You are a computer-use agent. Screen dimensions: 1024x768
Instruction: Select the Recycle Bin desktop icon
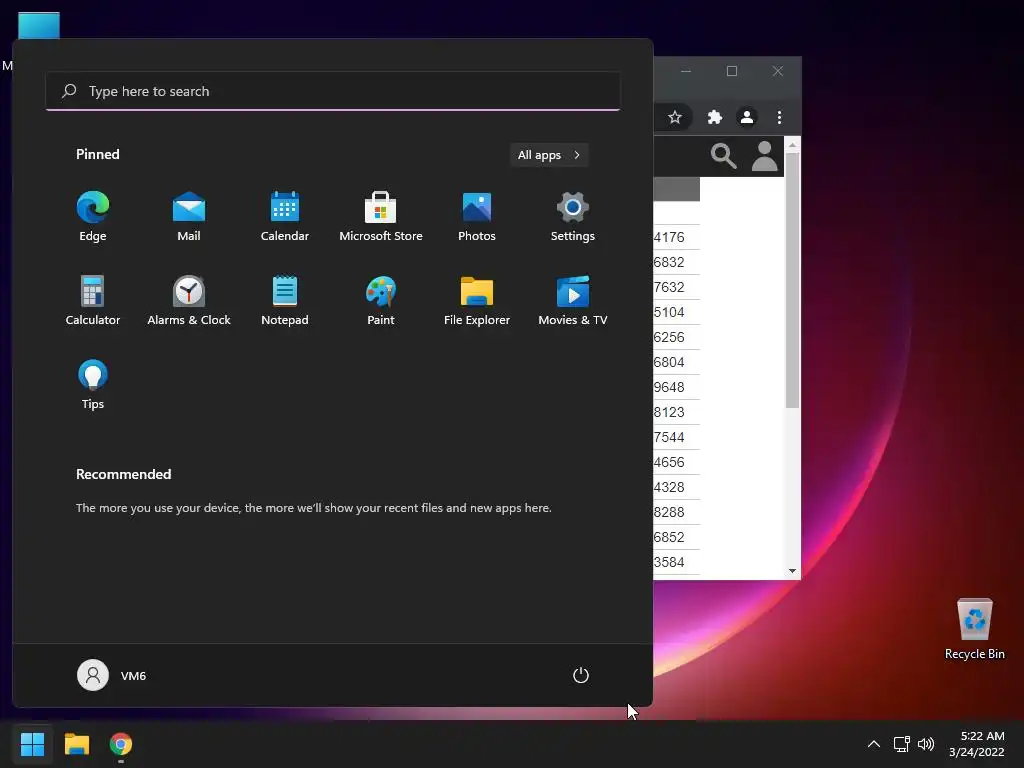coord(974,630)
